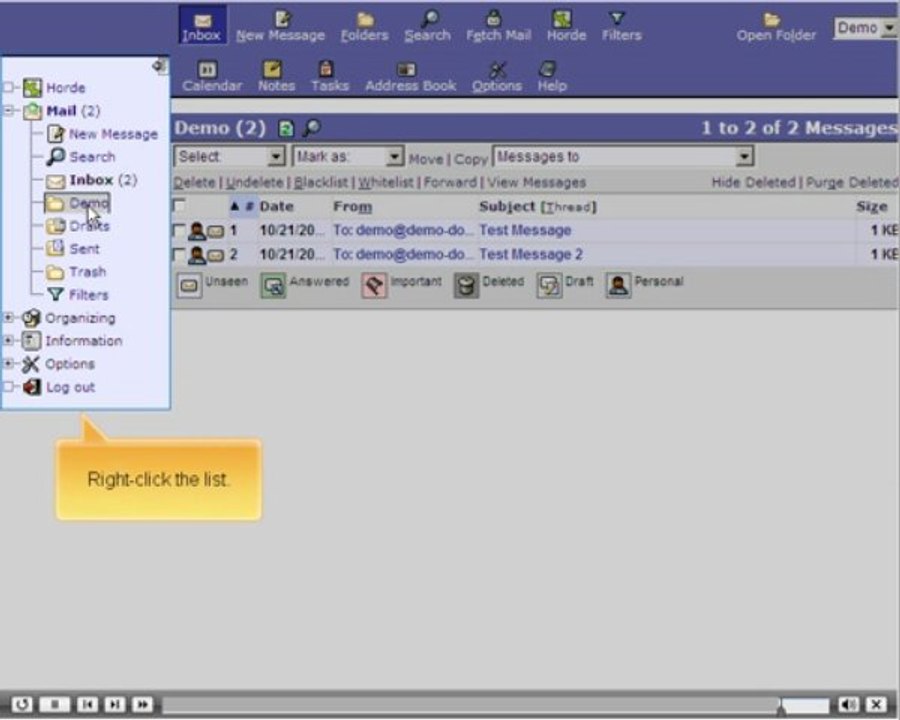Click the Blacklist link
This screenshot has width=900, height=720.
pos(321,183)
